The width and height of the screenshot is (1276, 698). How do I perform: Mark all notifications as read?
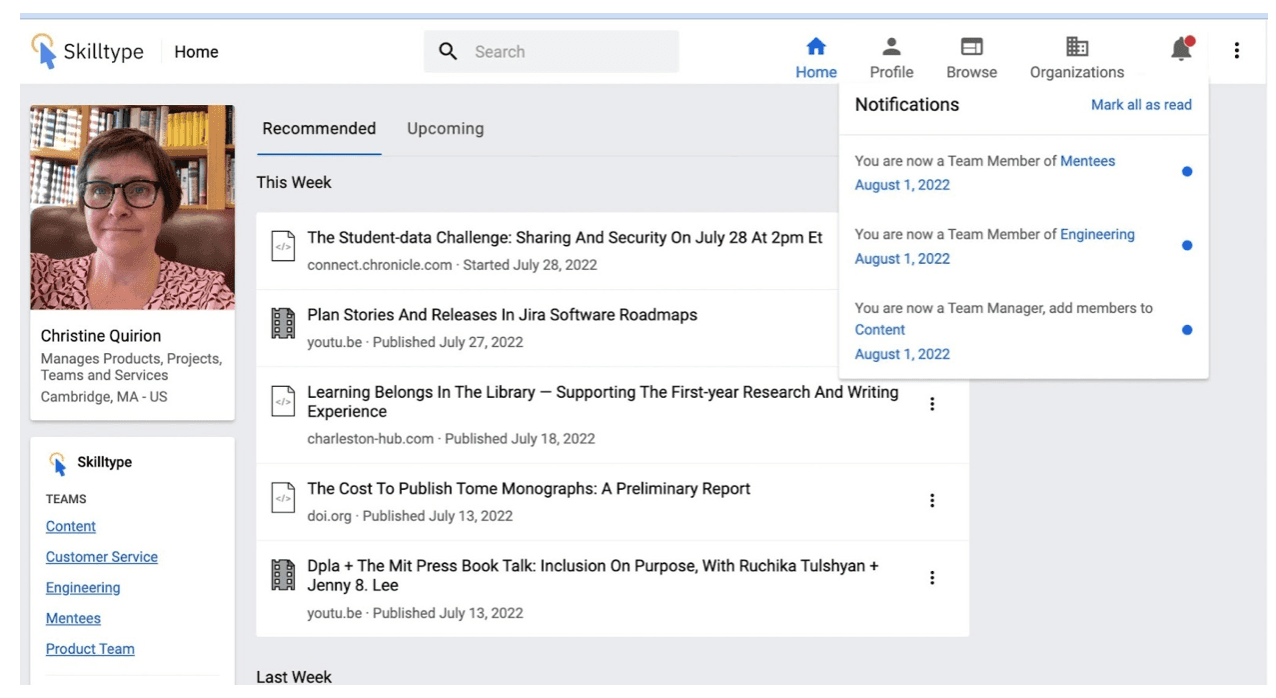[x=1141, y=104]
